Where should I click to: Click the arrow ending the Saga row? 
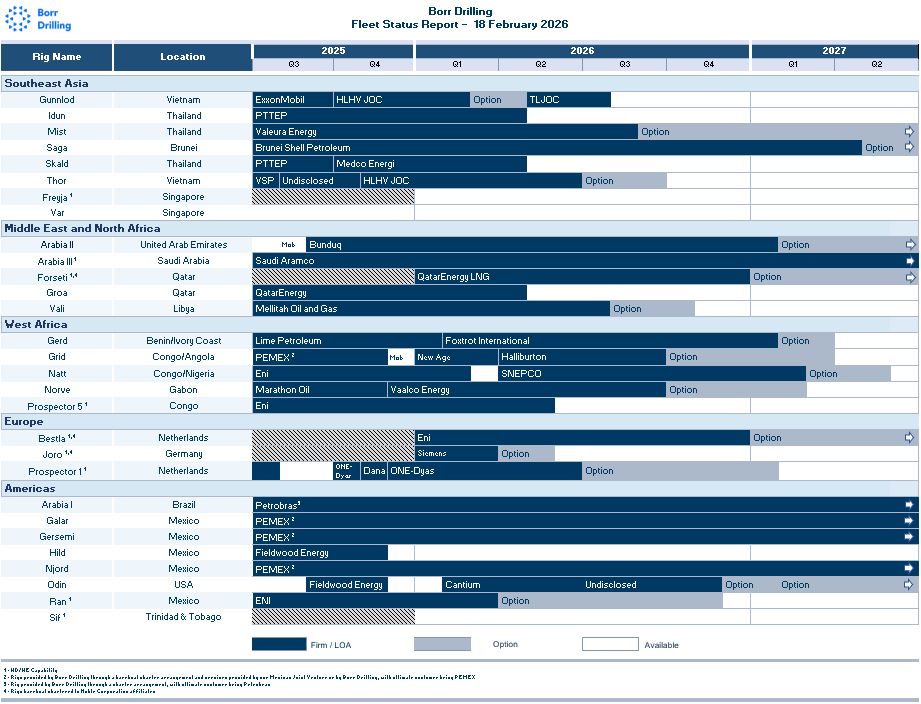909,148
